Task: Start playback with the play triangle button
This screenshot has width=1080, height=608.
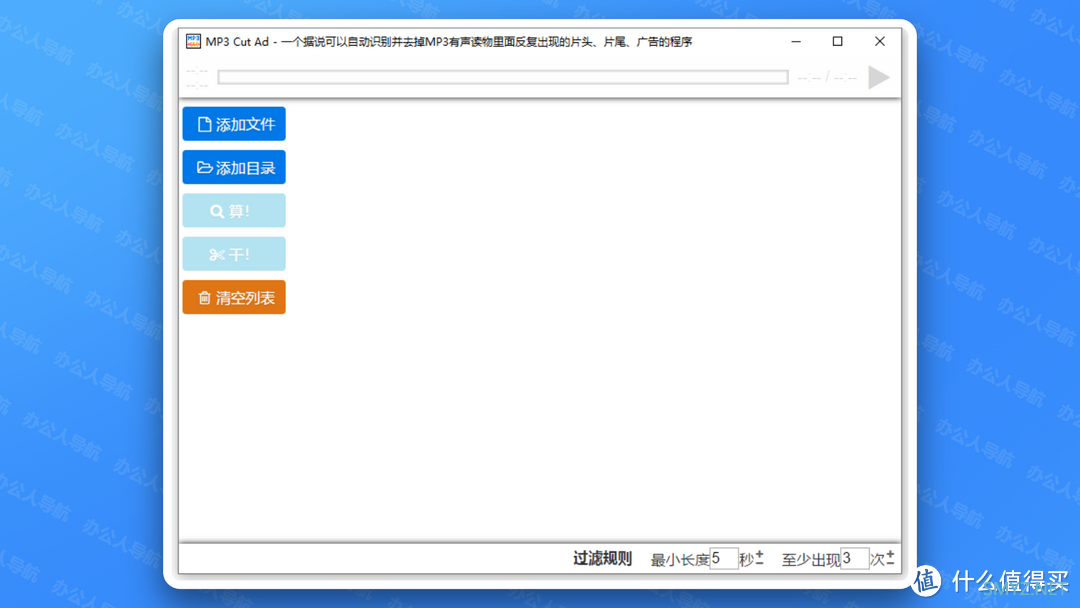Action: (x=878, y=77)
